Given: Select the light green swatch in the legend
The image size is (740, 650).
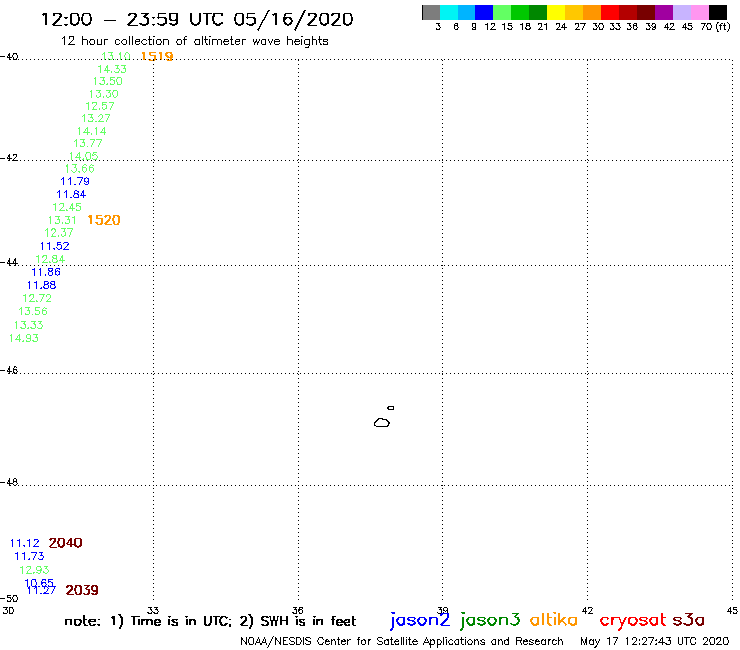Looking at the screenshot, I should point(502,12).
